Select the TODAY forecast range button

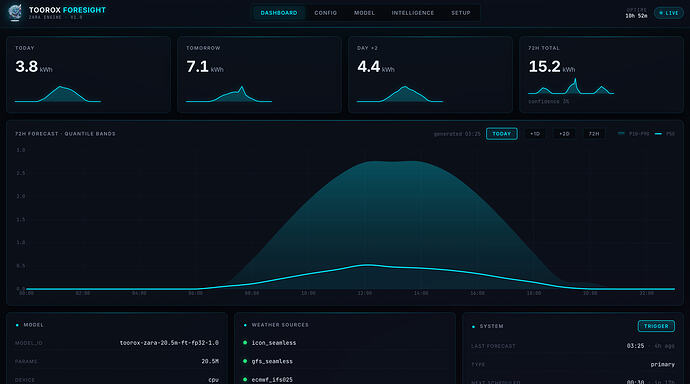click(502, 134)
